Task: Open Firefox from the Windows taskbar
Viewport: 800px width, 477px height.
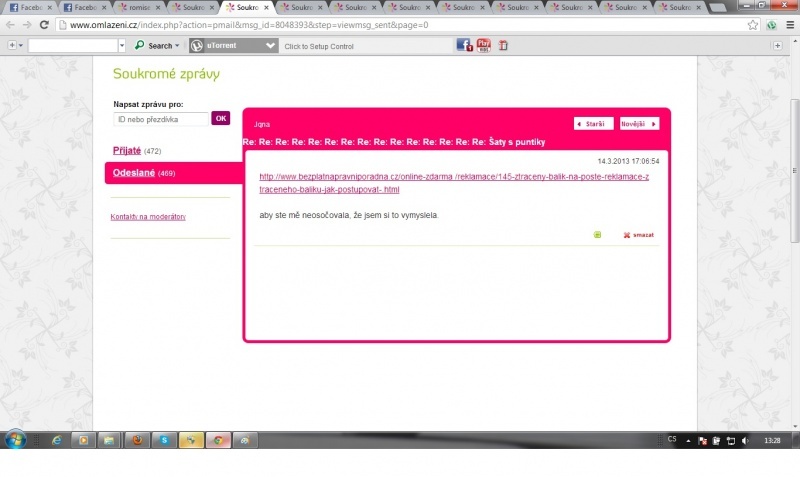Action: (x=137, y=440)
